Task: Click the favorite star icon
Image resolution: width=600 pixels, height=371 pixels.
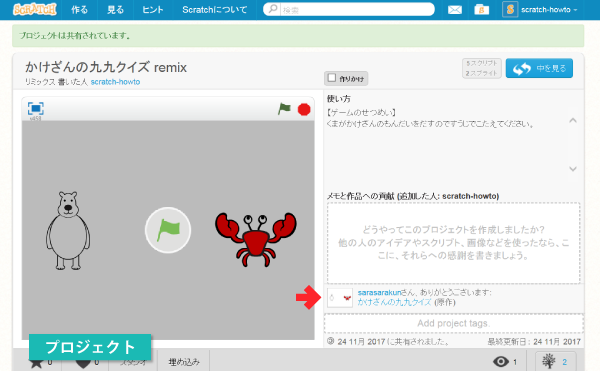Action: (36, 362)
